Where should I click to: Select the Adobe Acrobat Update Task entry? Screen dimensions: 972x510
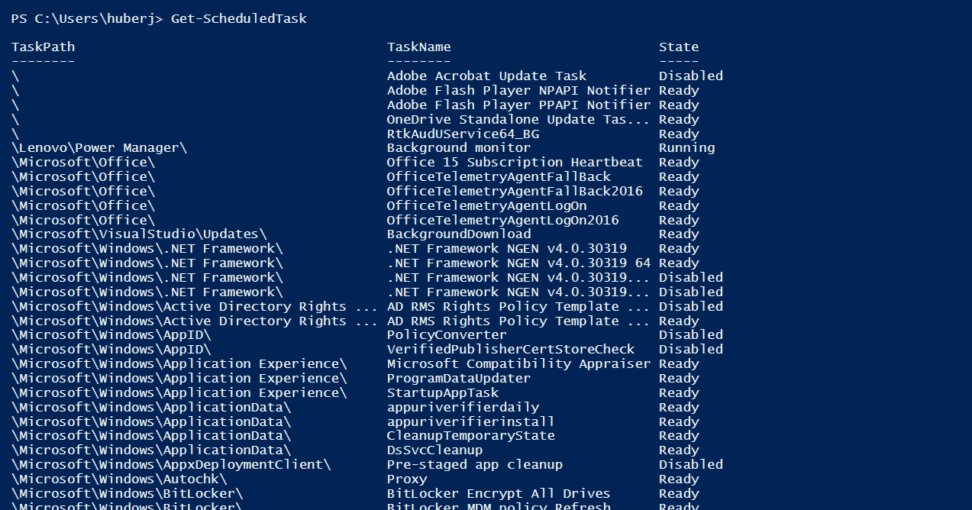[486, 76]
